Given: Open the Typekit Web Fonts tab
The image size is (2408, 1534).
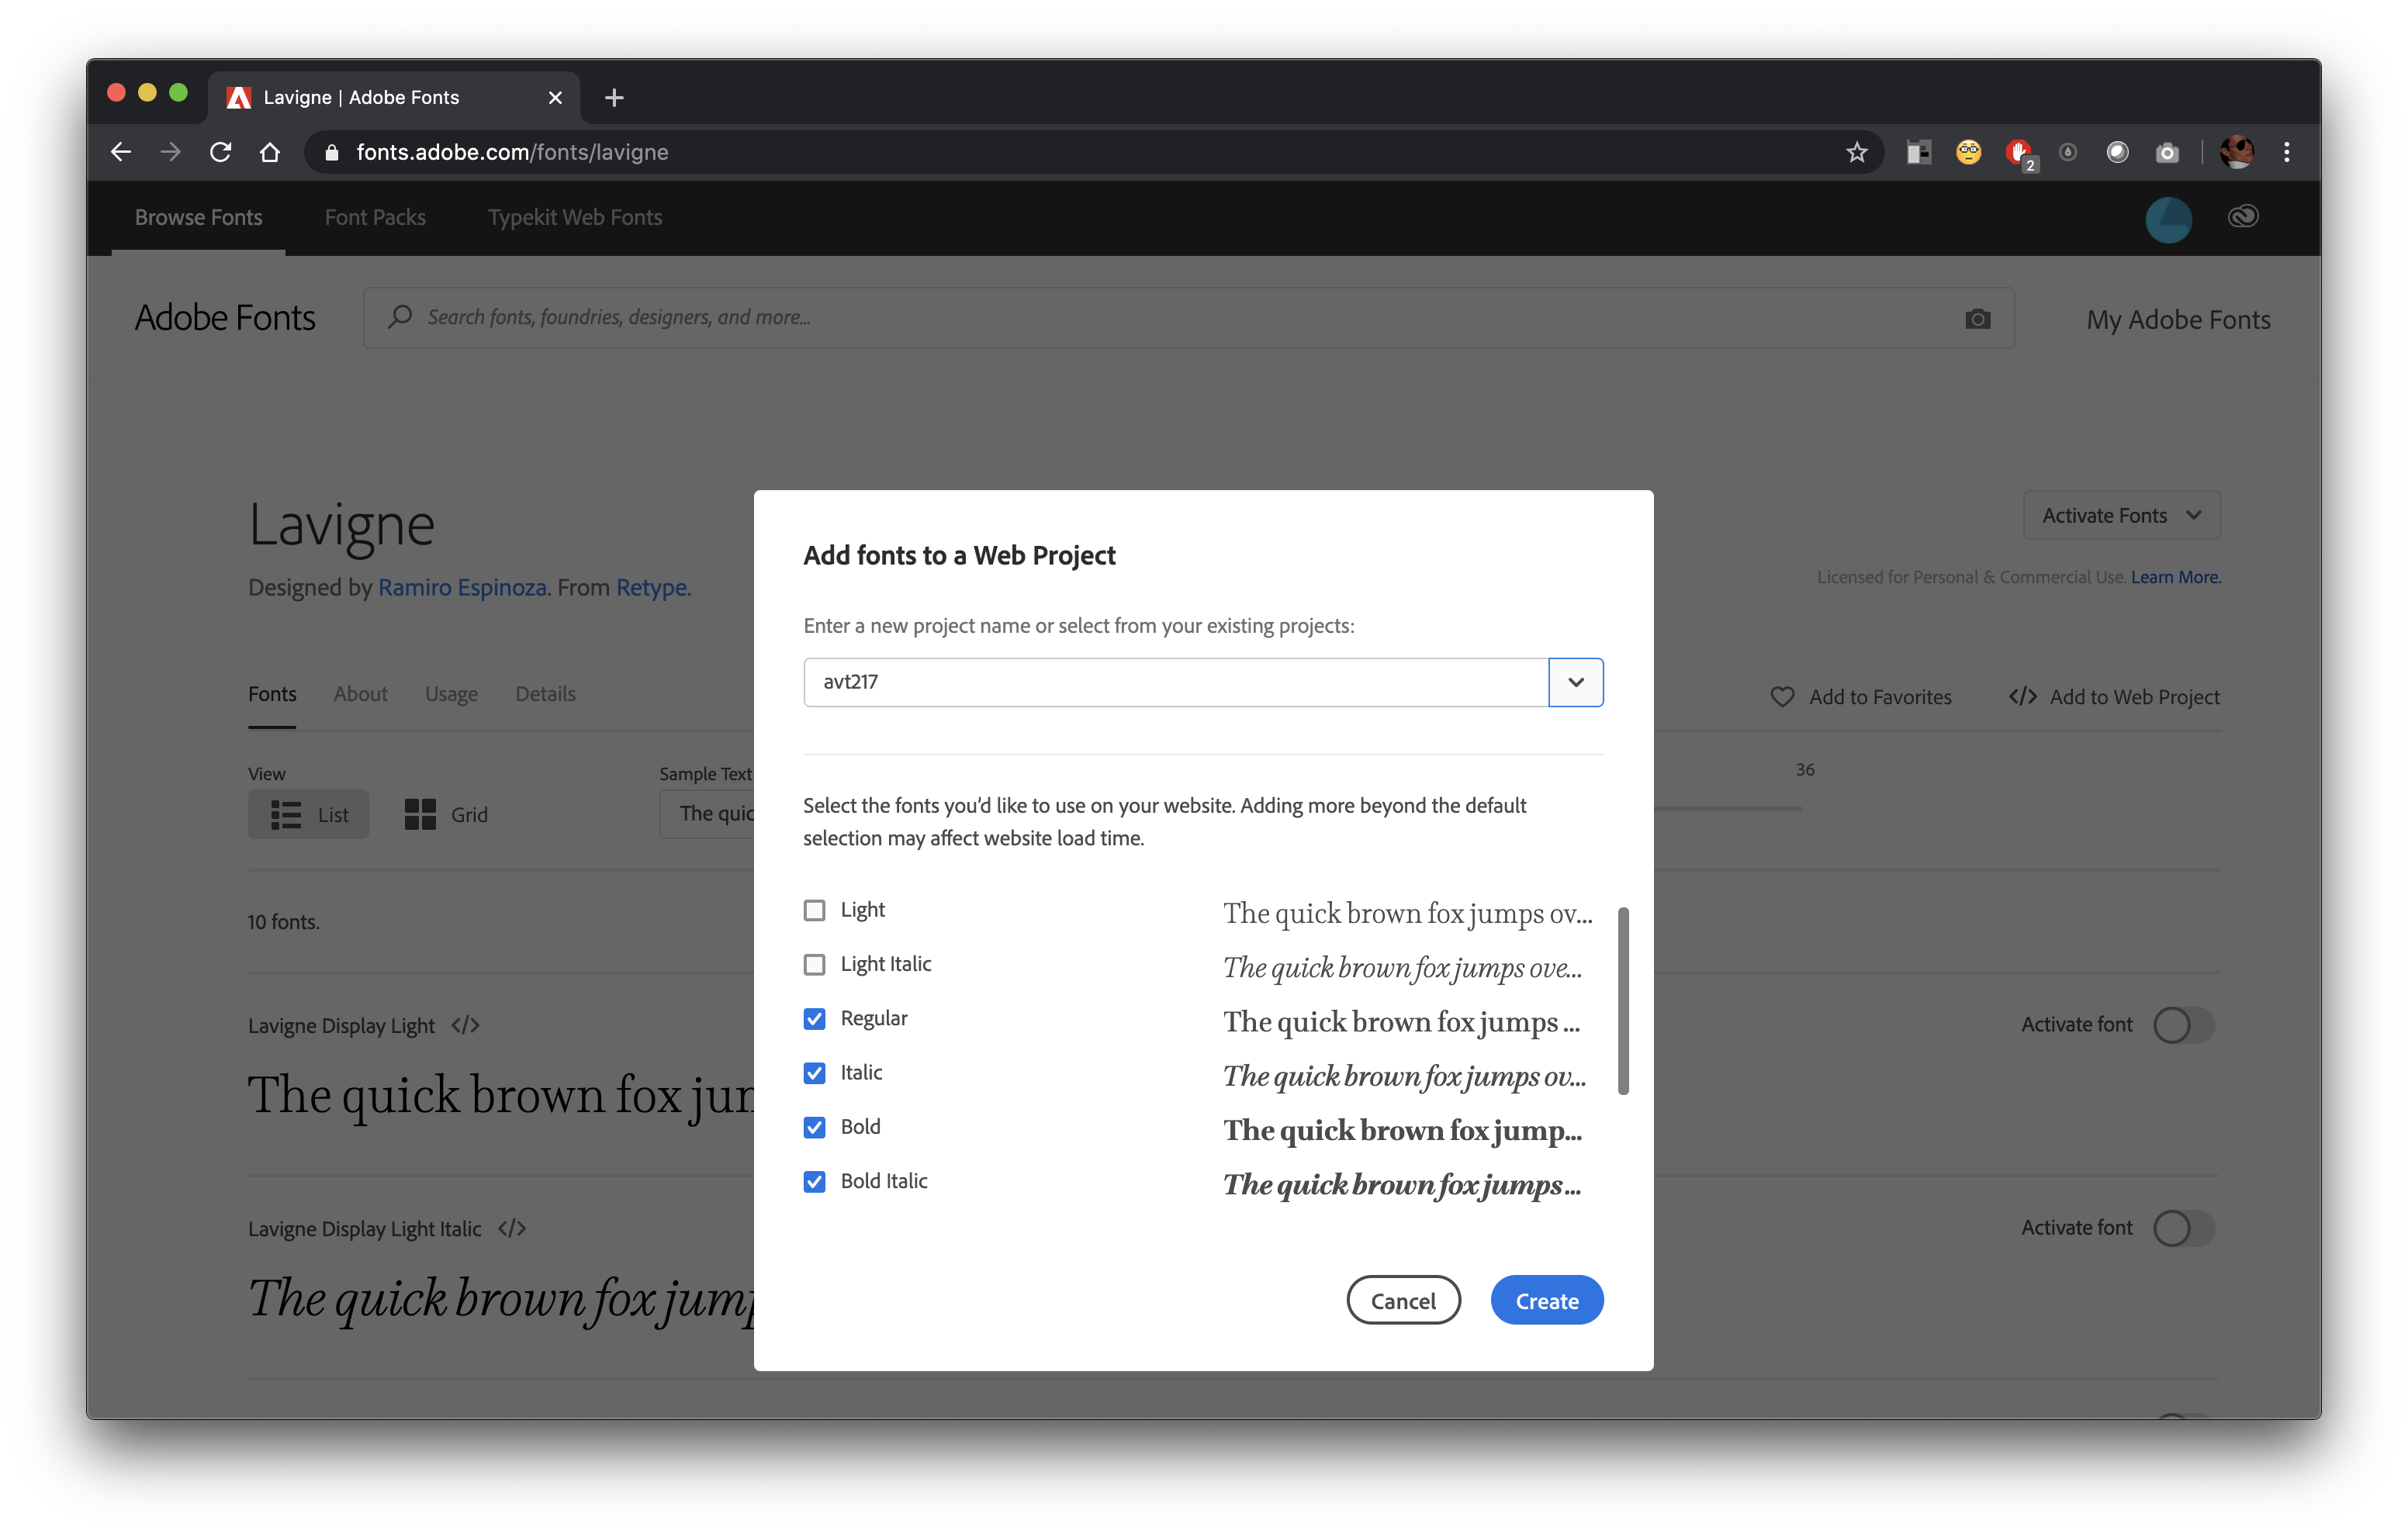Looking at the screenshot, I should click(575, 217).
